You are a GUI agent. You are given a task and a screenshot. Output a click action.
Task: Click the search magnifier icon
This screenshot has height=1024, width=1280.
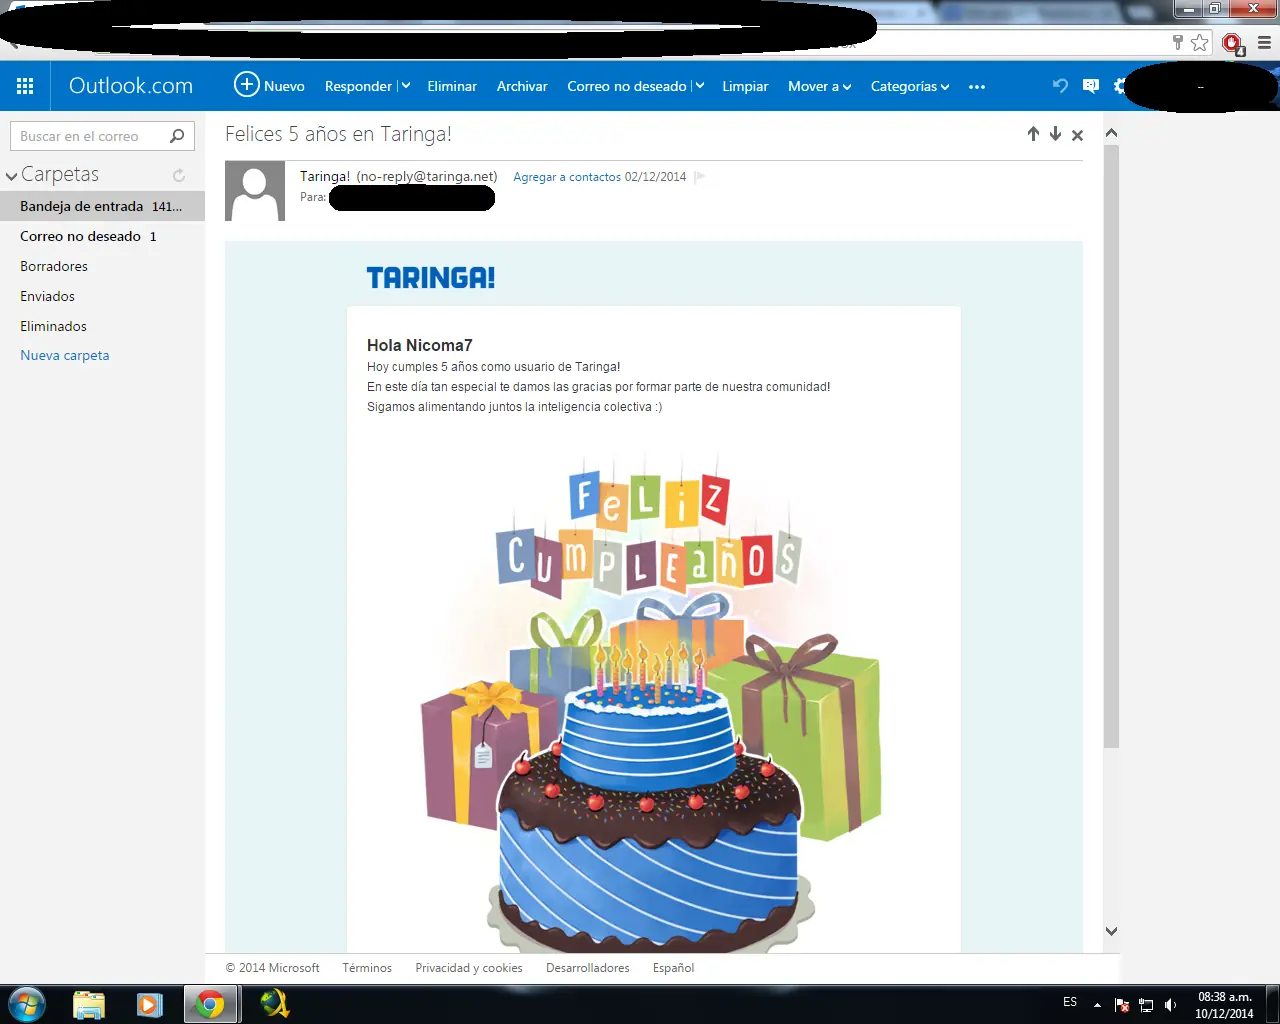(177, 136)
